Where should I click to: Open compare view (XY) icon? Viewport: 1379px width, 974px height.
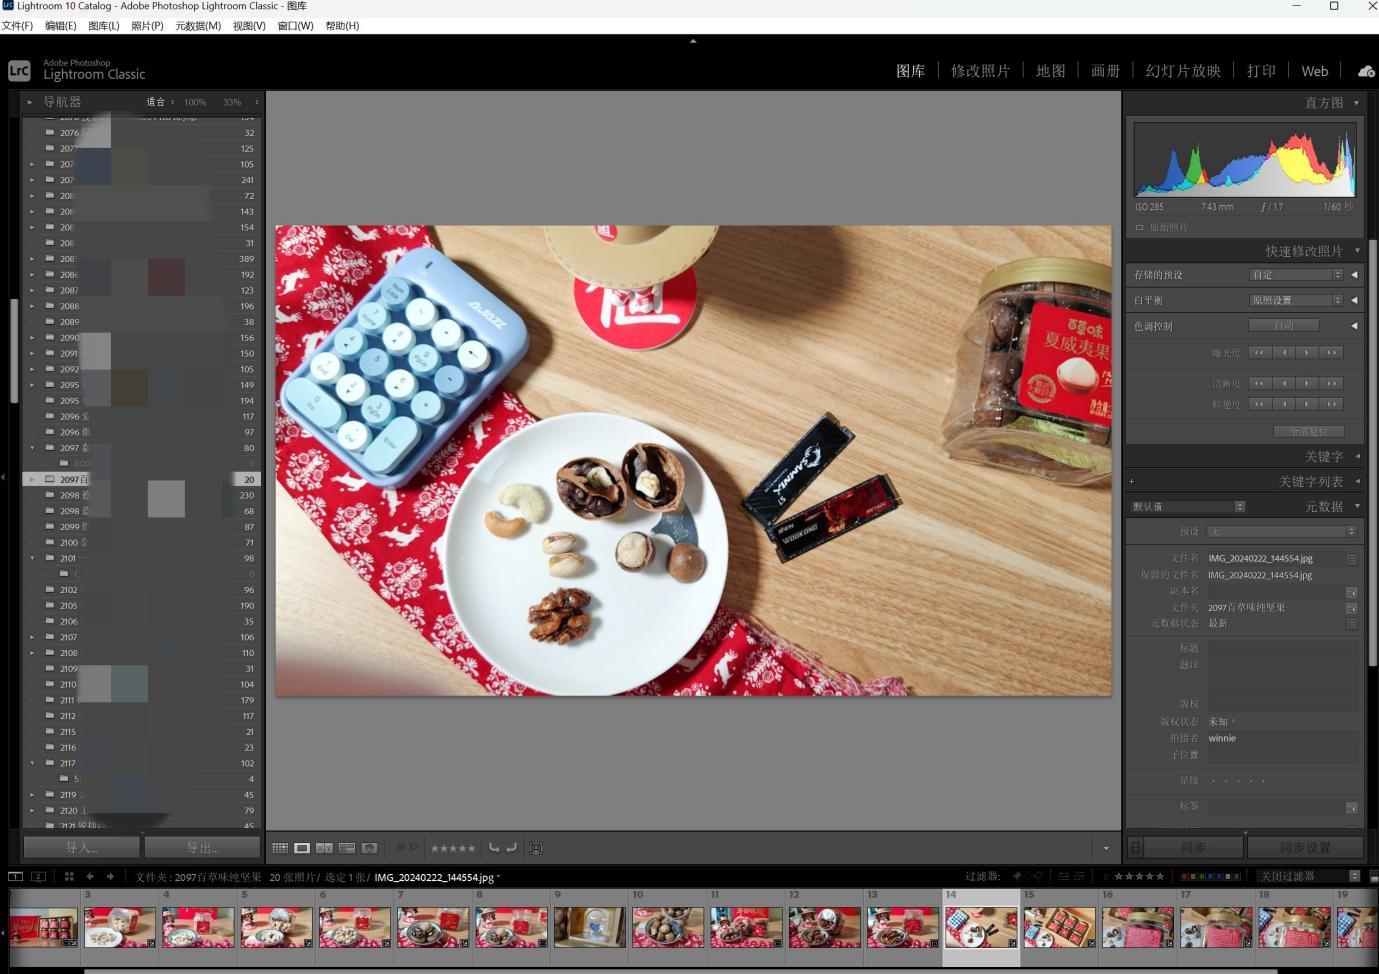324,848
